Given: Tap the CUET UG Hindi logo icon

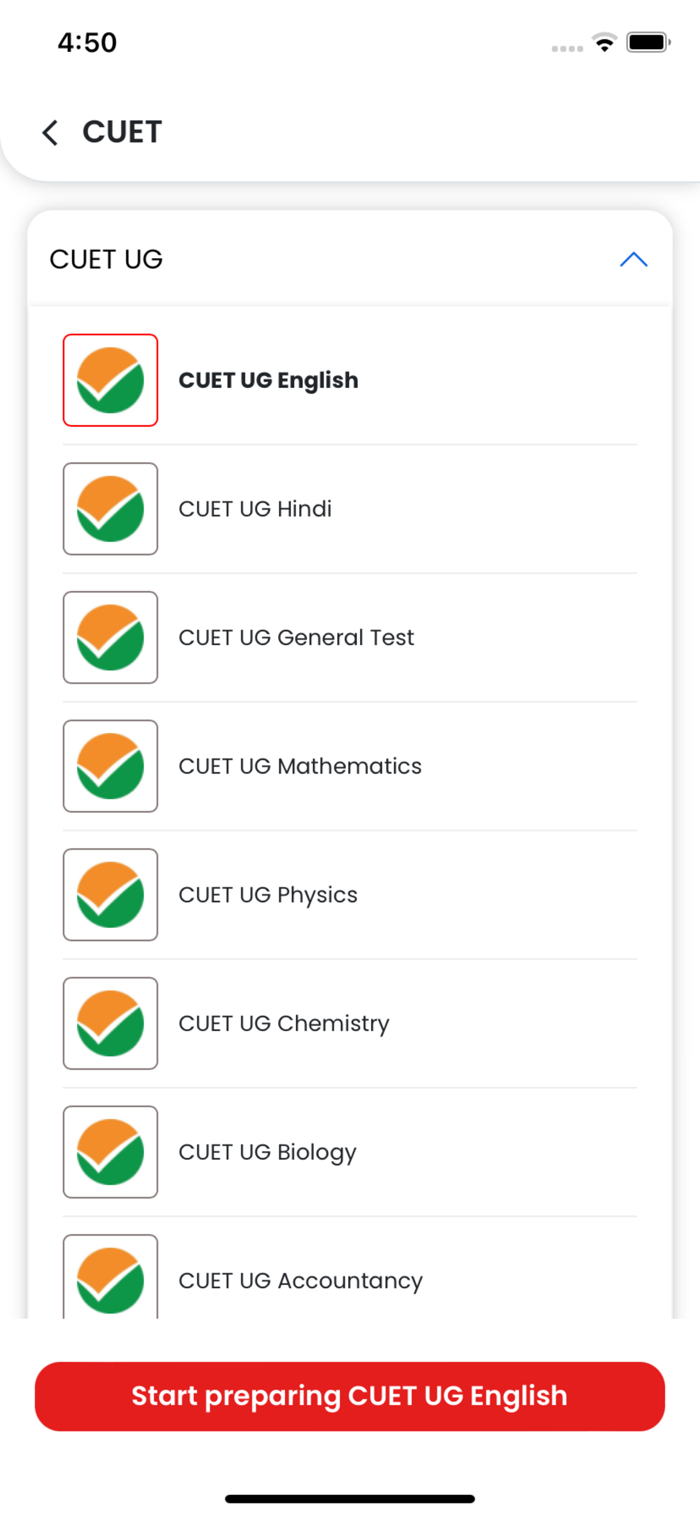Looking at the screenshot, I should [110, 509].
